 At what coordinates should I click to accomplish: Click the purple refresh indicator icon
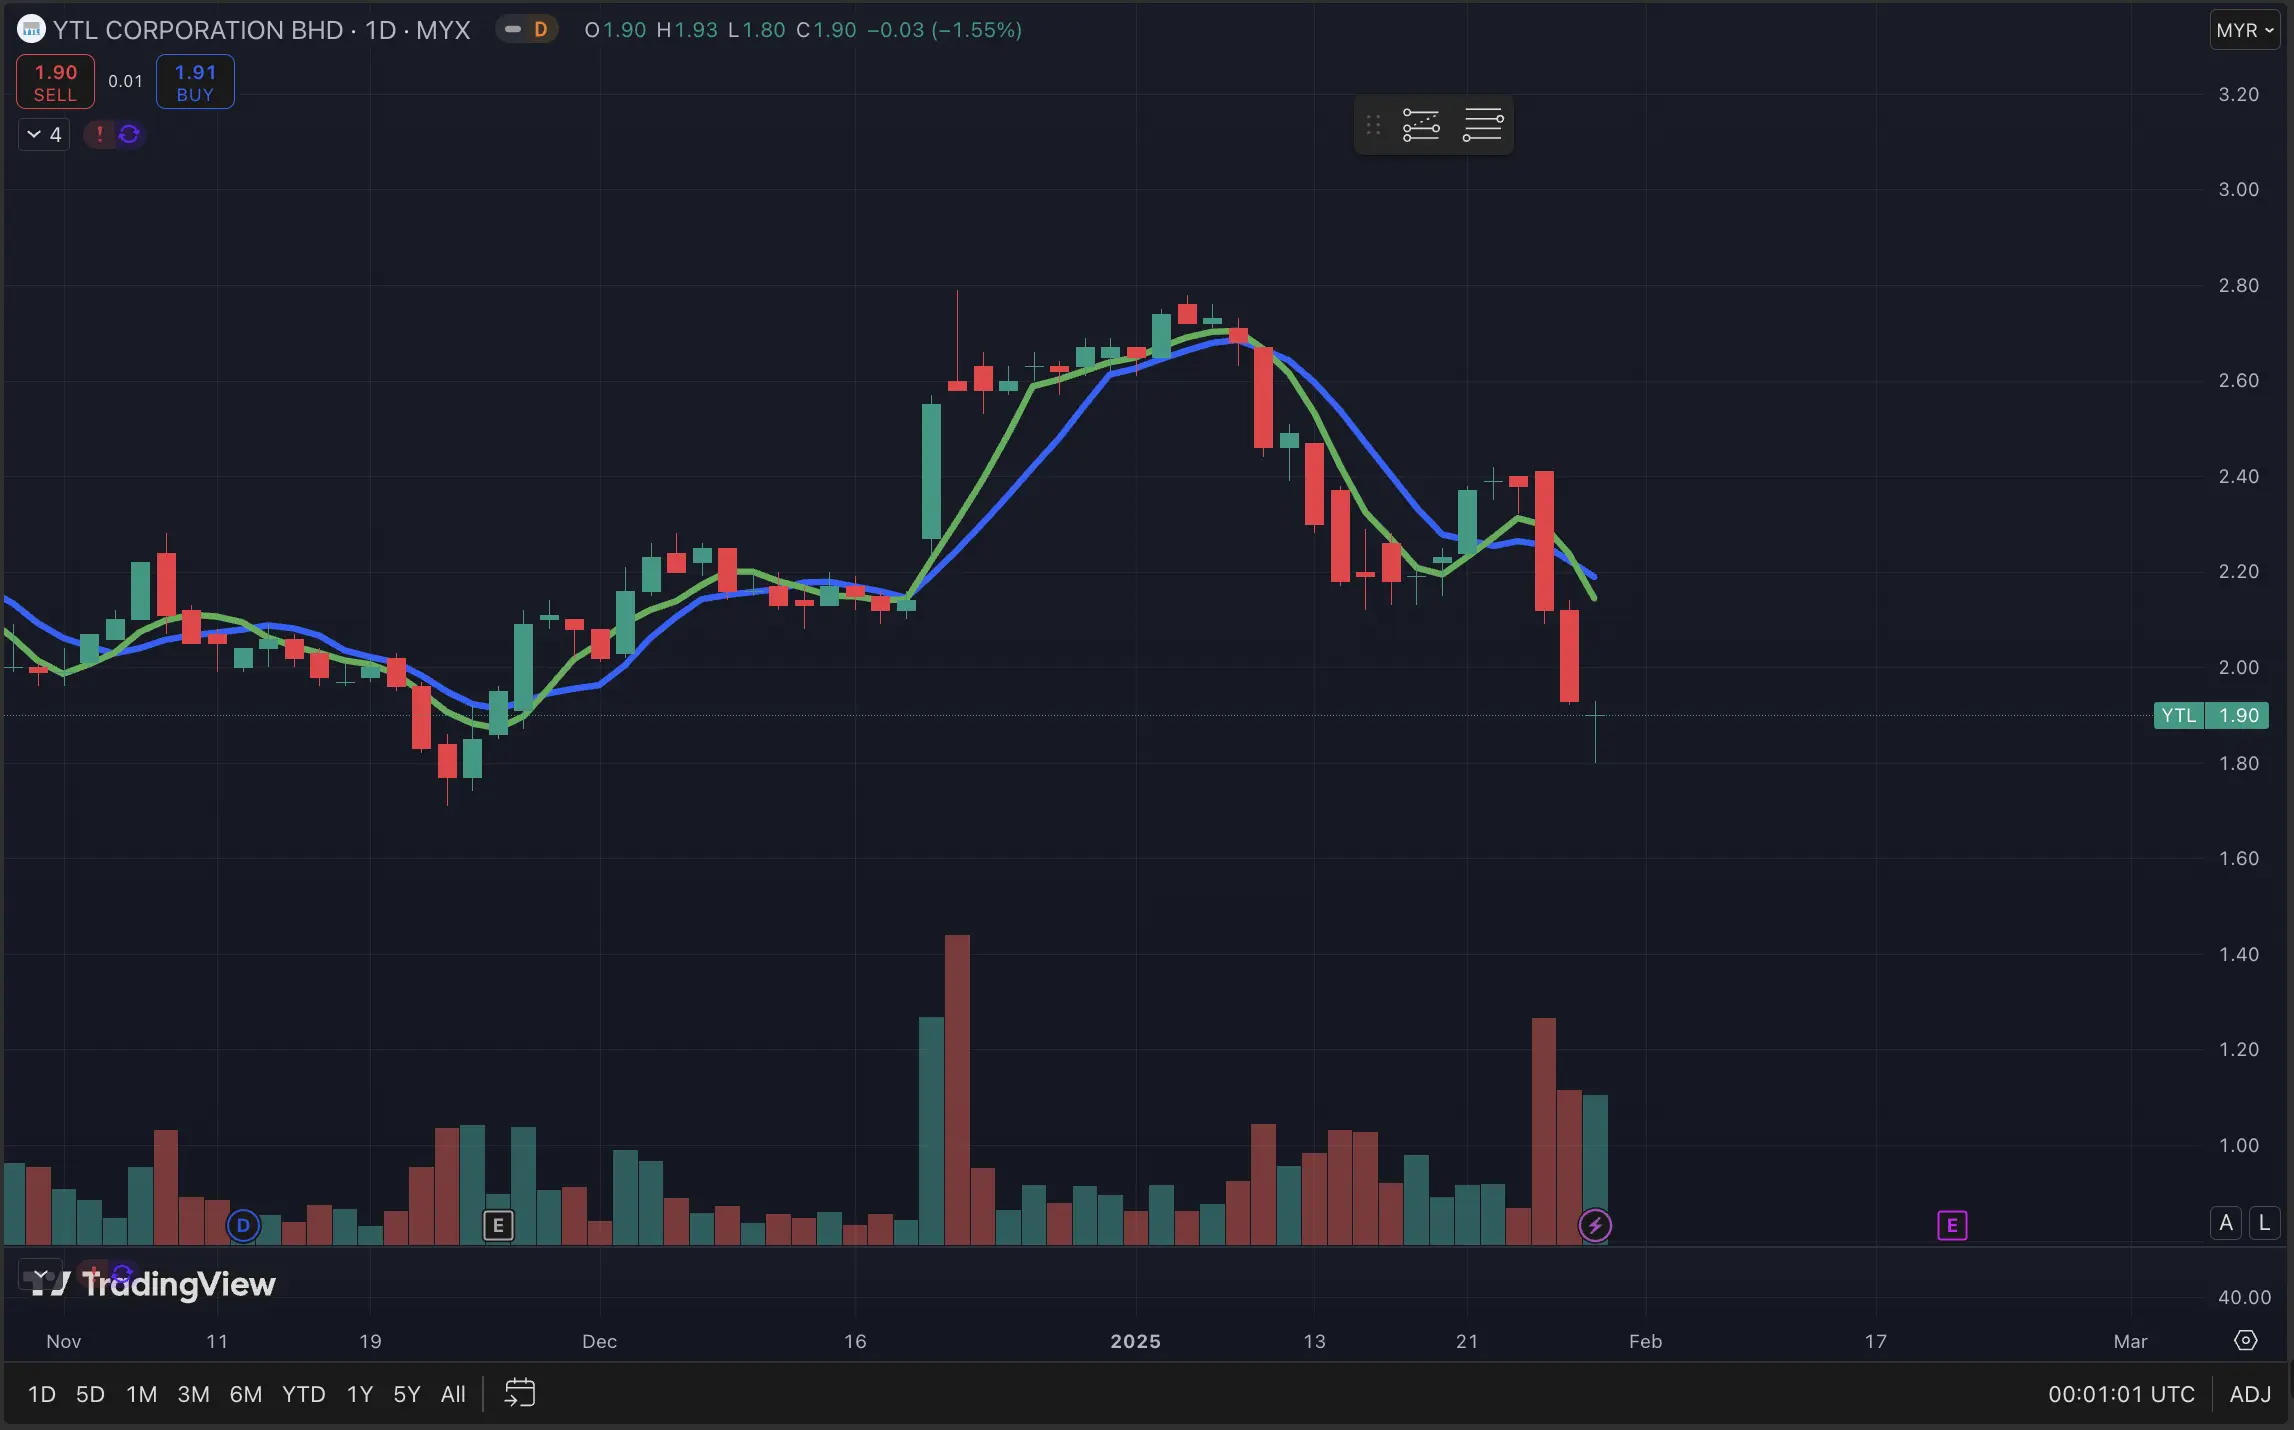129,134
